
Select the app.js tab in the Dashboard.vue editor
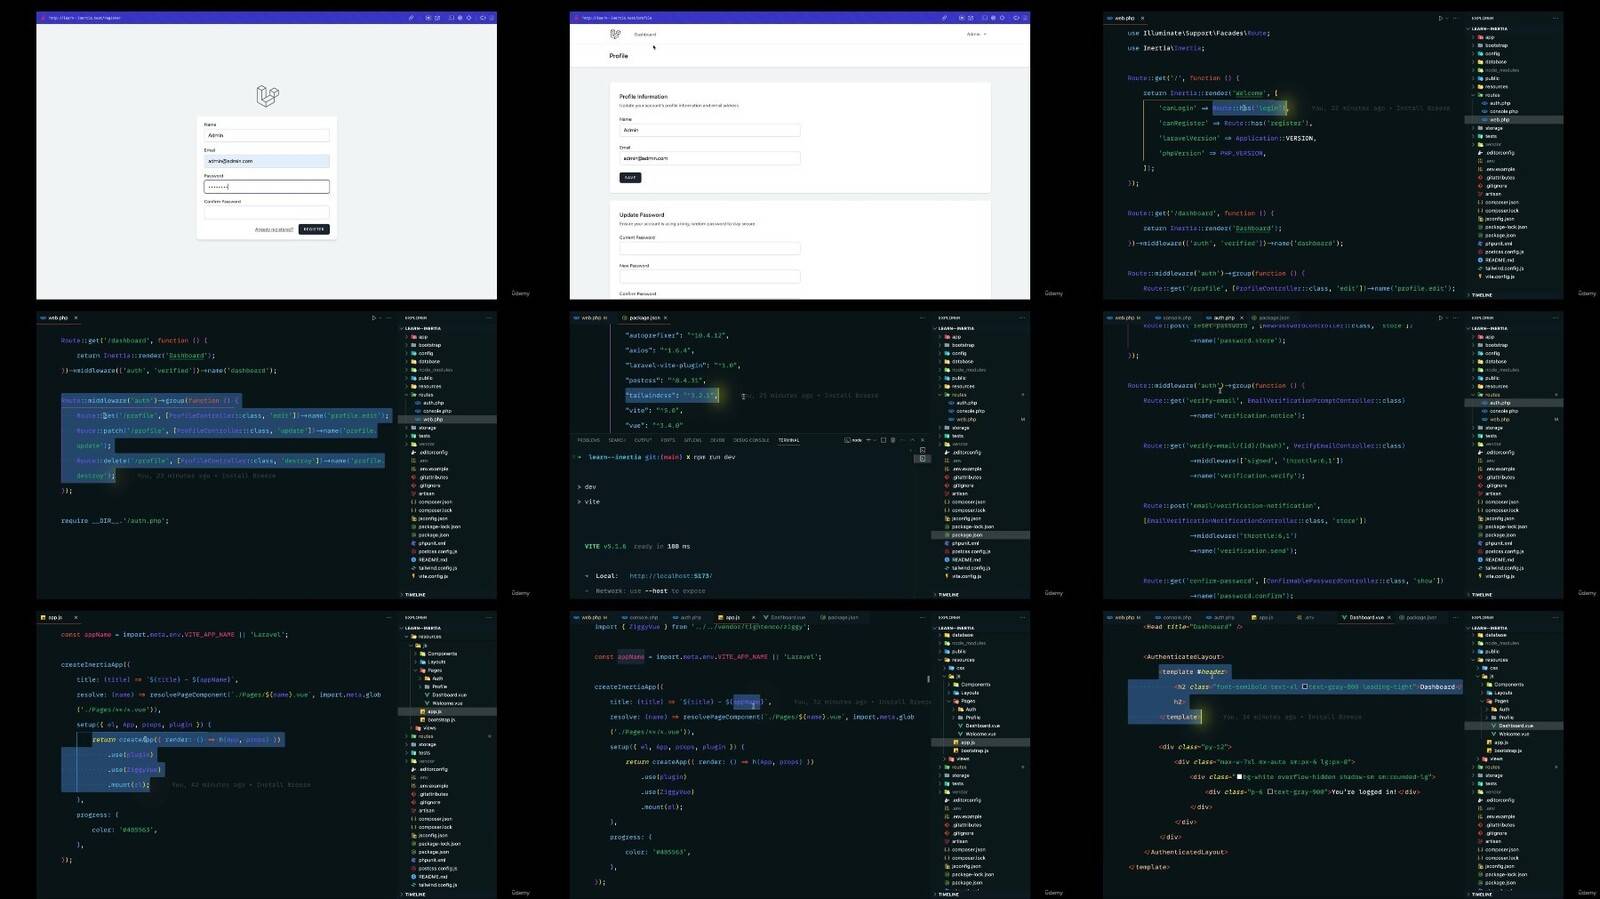pos(1265,618)
